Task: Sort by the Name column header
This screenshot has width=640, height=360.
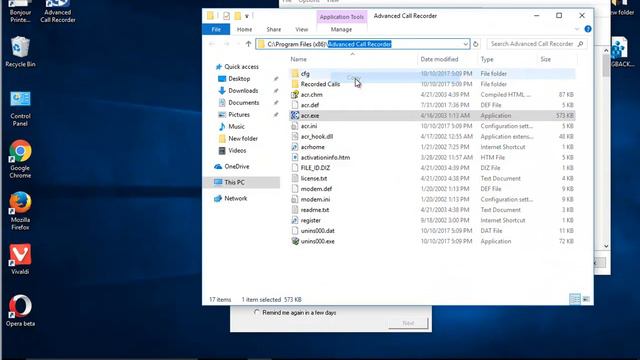Action: pos(353,59)
